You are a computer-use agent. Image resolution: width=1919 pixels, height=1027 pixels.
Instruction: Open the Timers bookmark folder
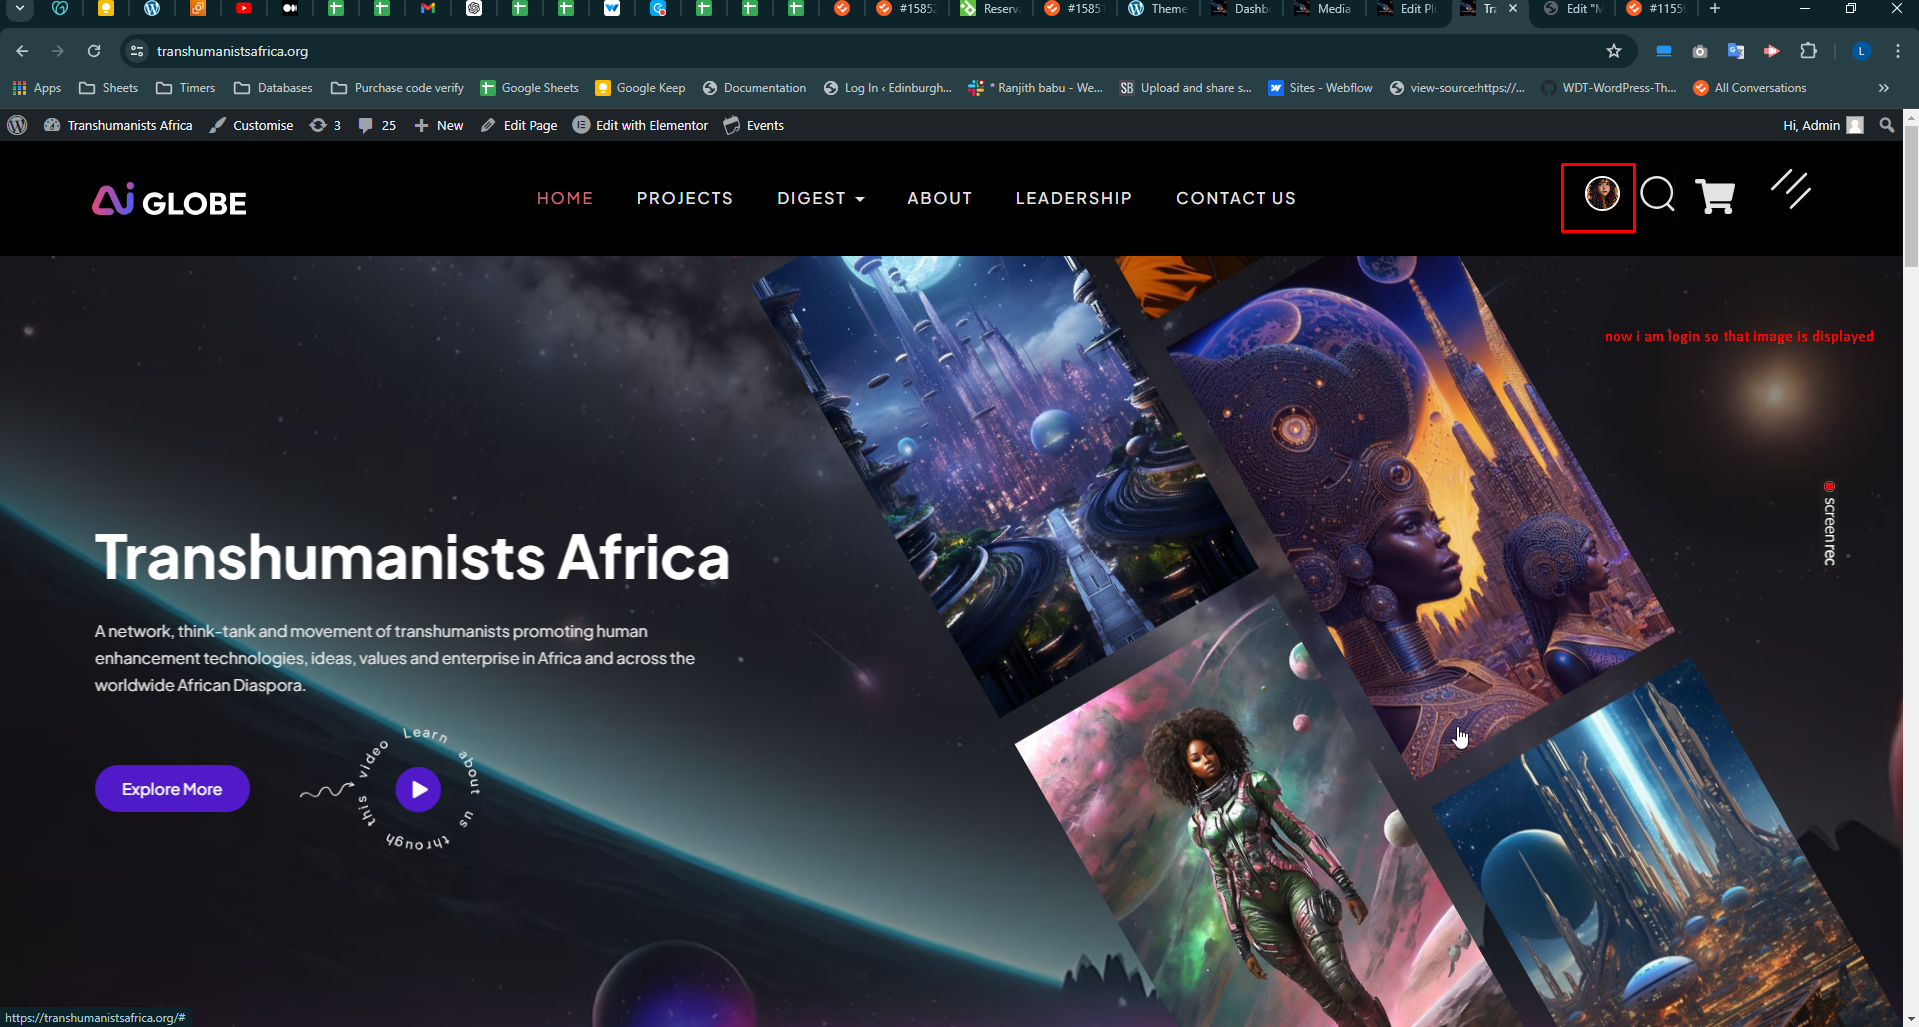(186, 88)
